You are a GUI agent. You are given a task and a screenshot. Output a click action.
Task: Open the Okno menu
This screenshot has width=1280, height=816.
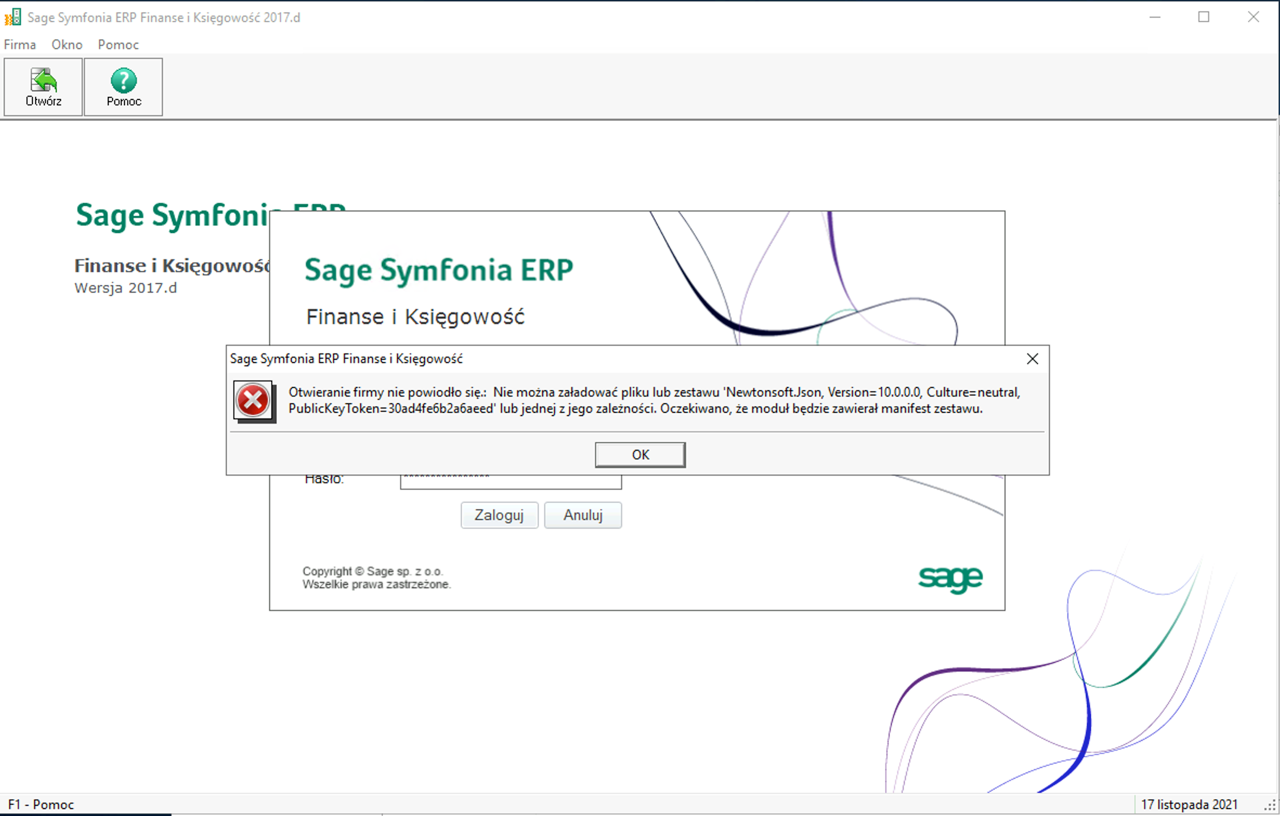67,44
